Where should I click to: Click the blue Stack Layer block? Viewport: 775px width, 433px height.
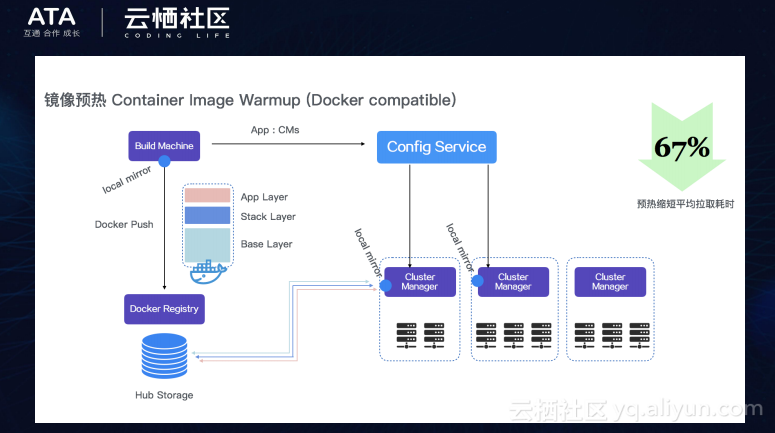[x=207, y=215]
